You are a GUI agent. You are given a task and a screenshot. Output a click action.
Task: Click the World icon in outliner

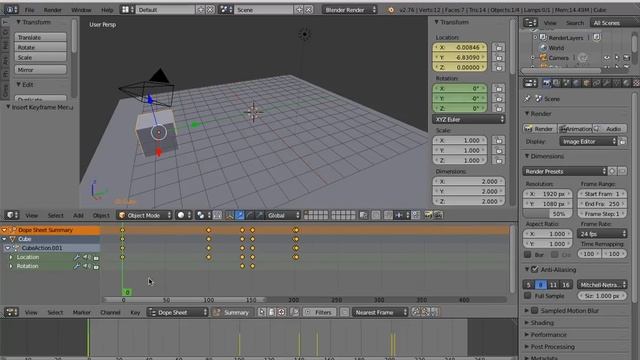pos(543,48)
